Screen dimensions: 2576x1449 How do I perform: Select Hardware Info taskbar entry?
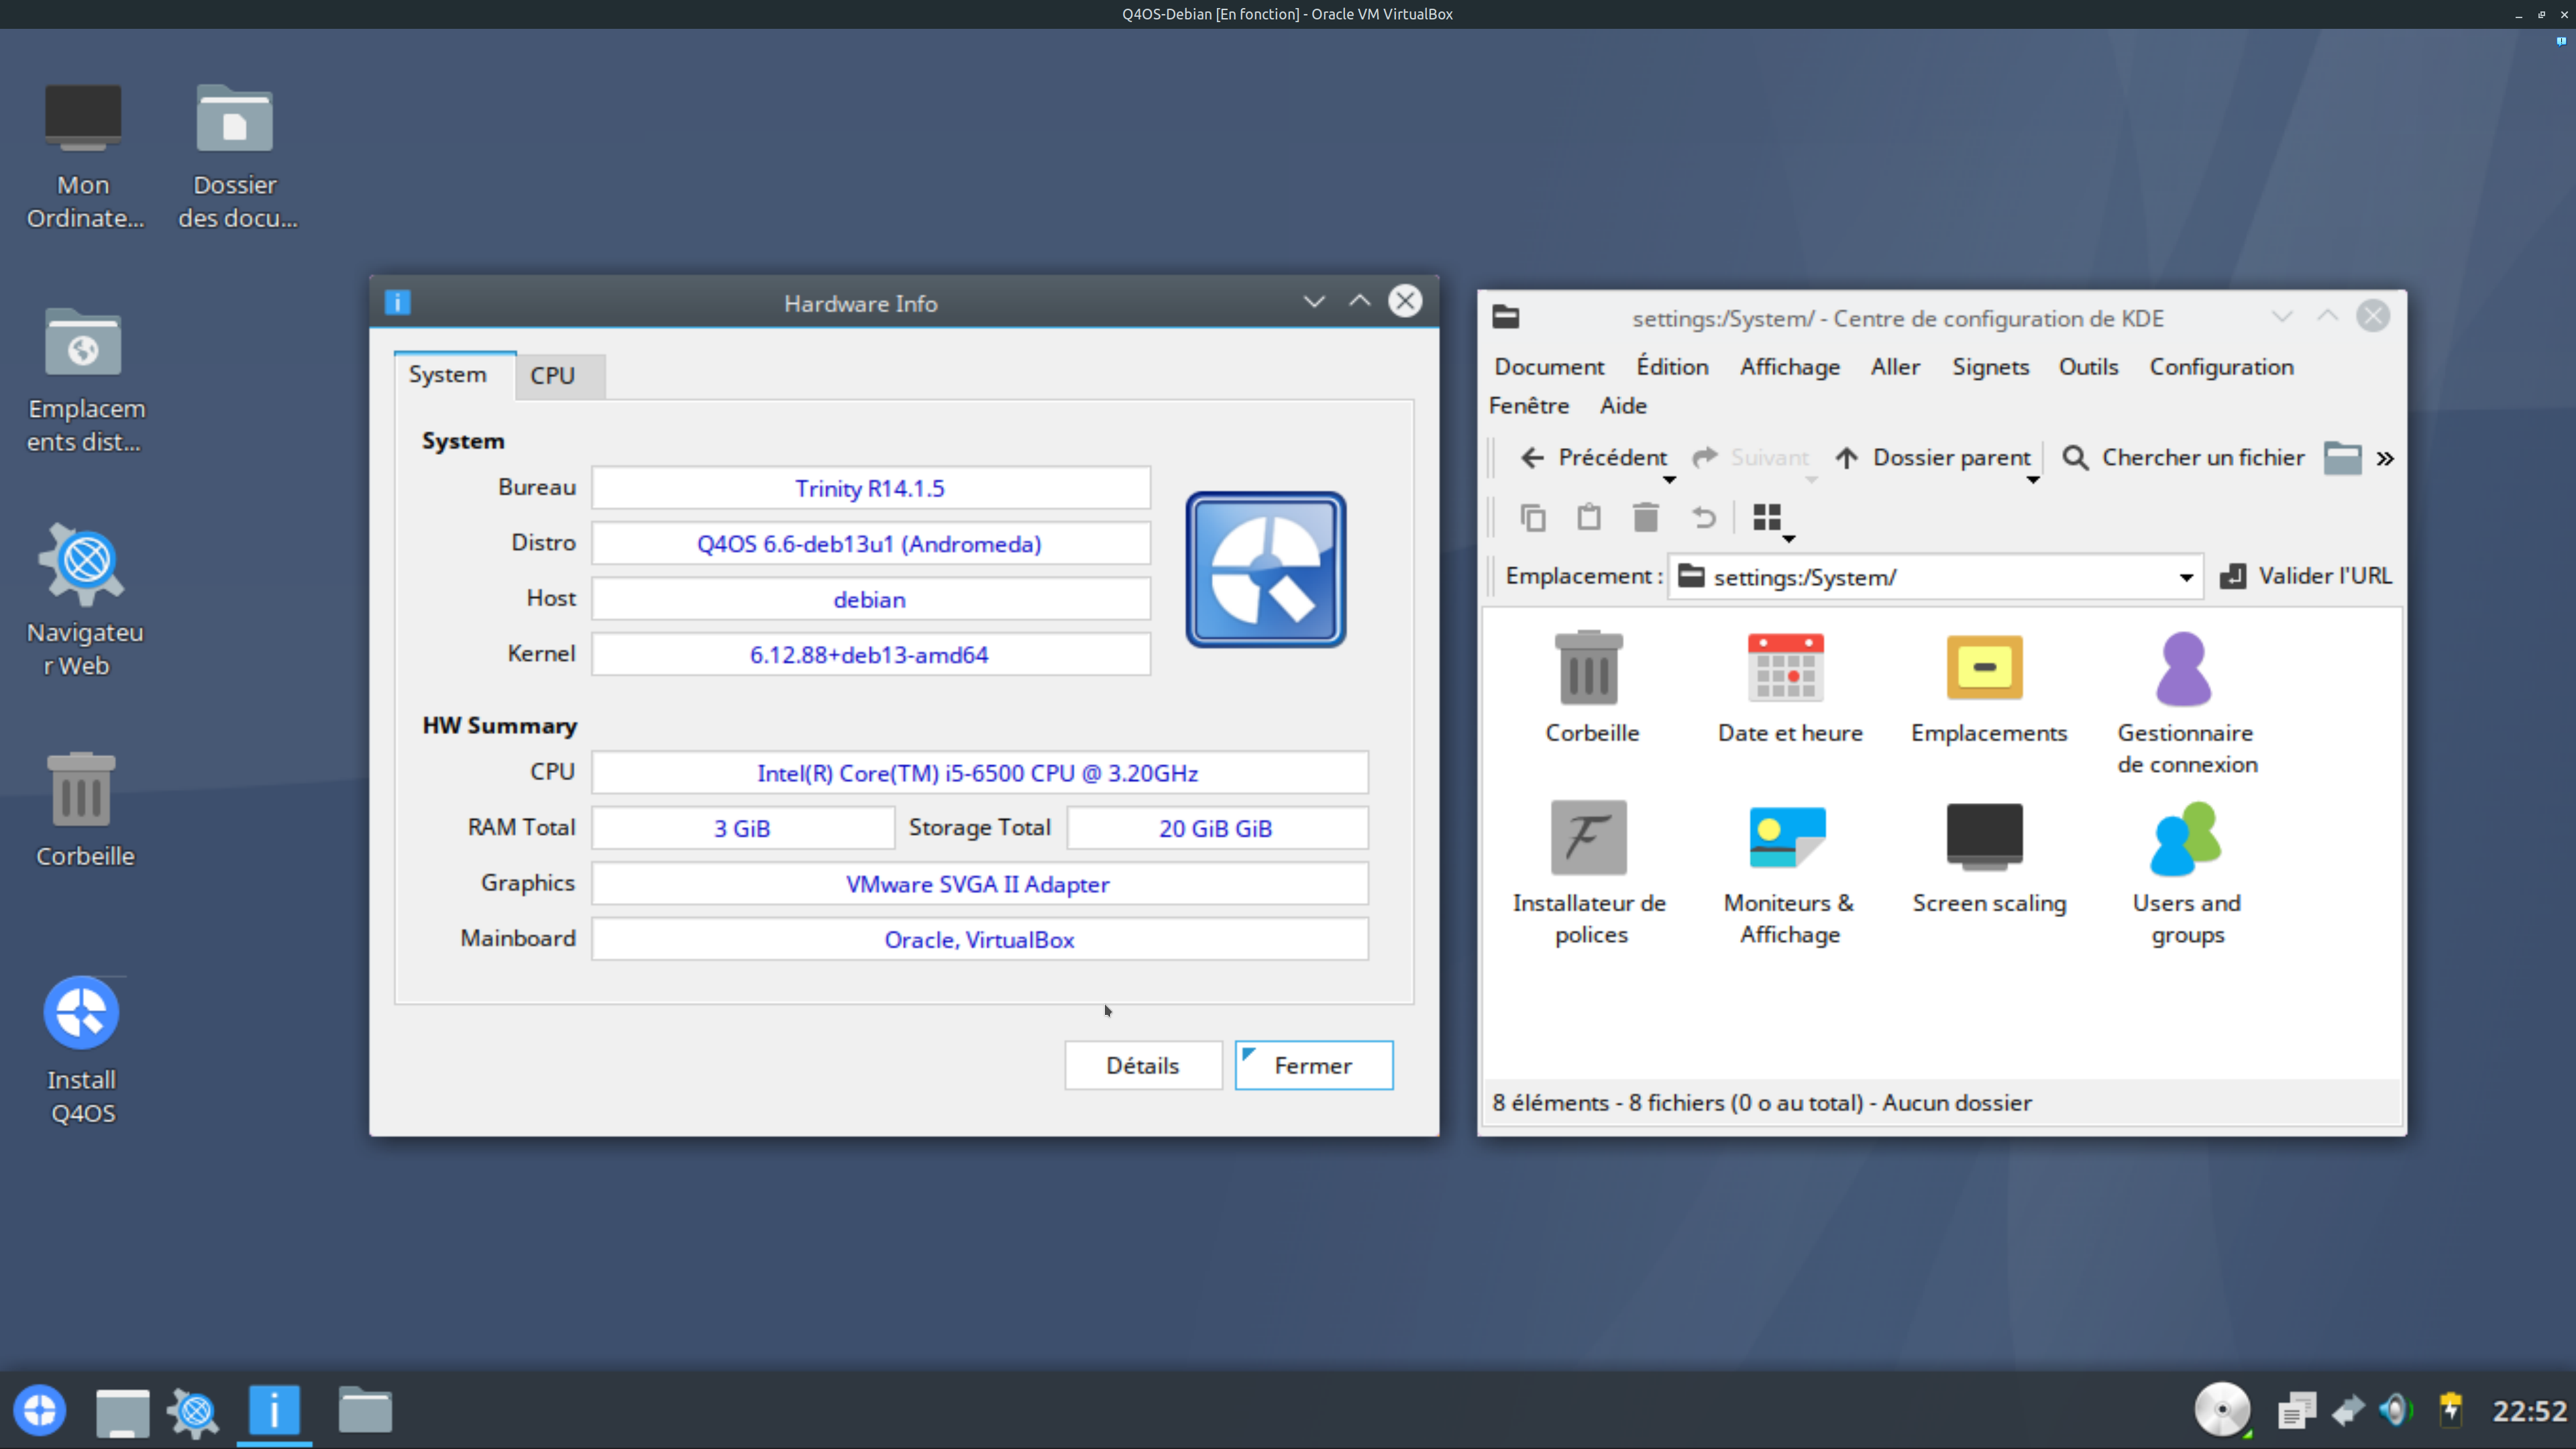[274, 1410]
